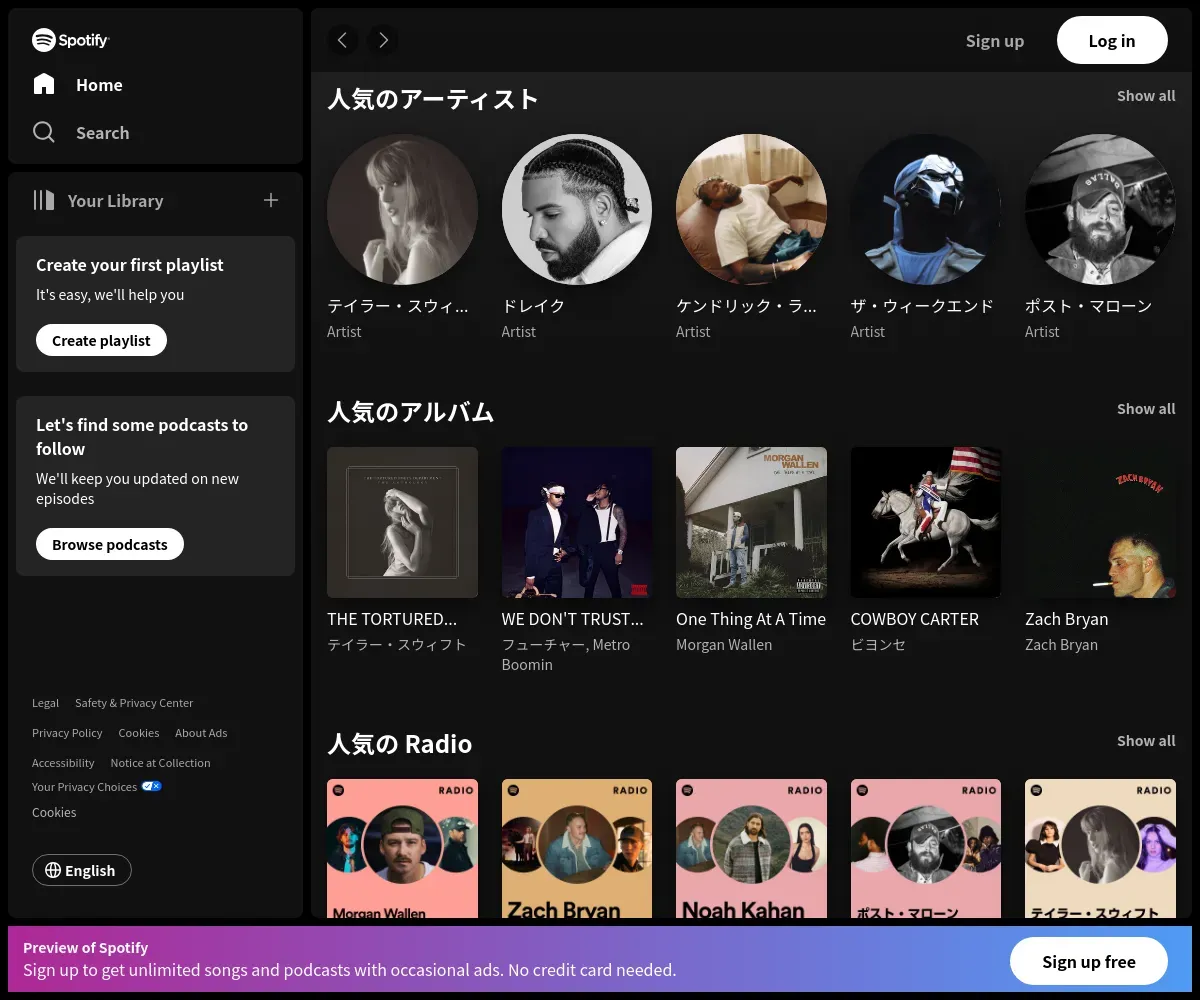Click the Log in button
This screenshot has height=1000, width=1200.
[1112, 40]
